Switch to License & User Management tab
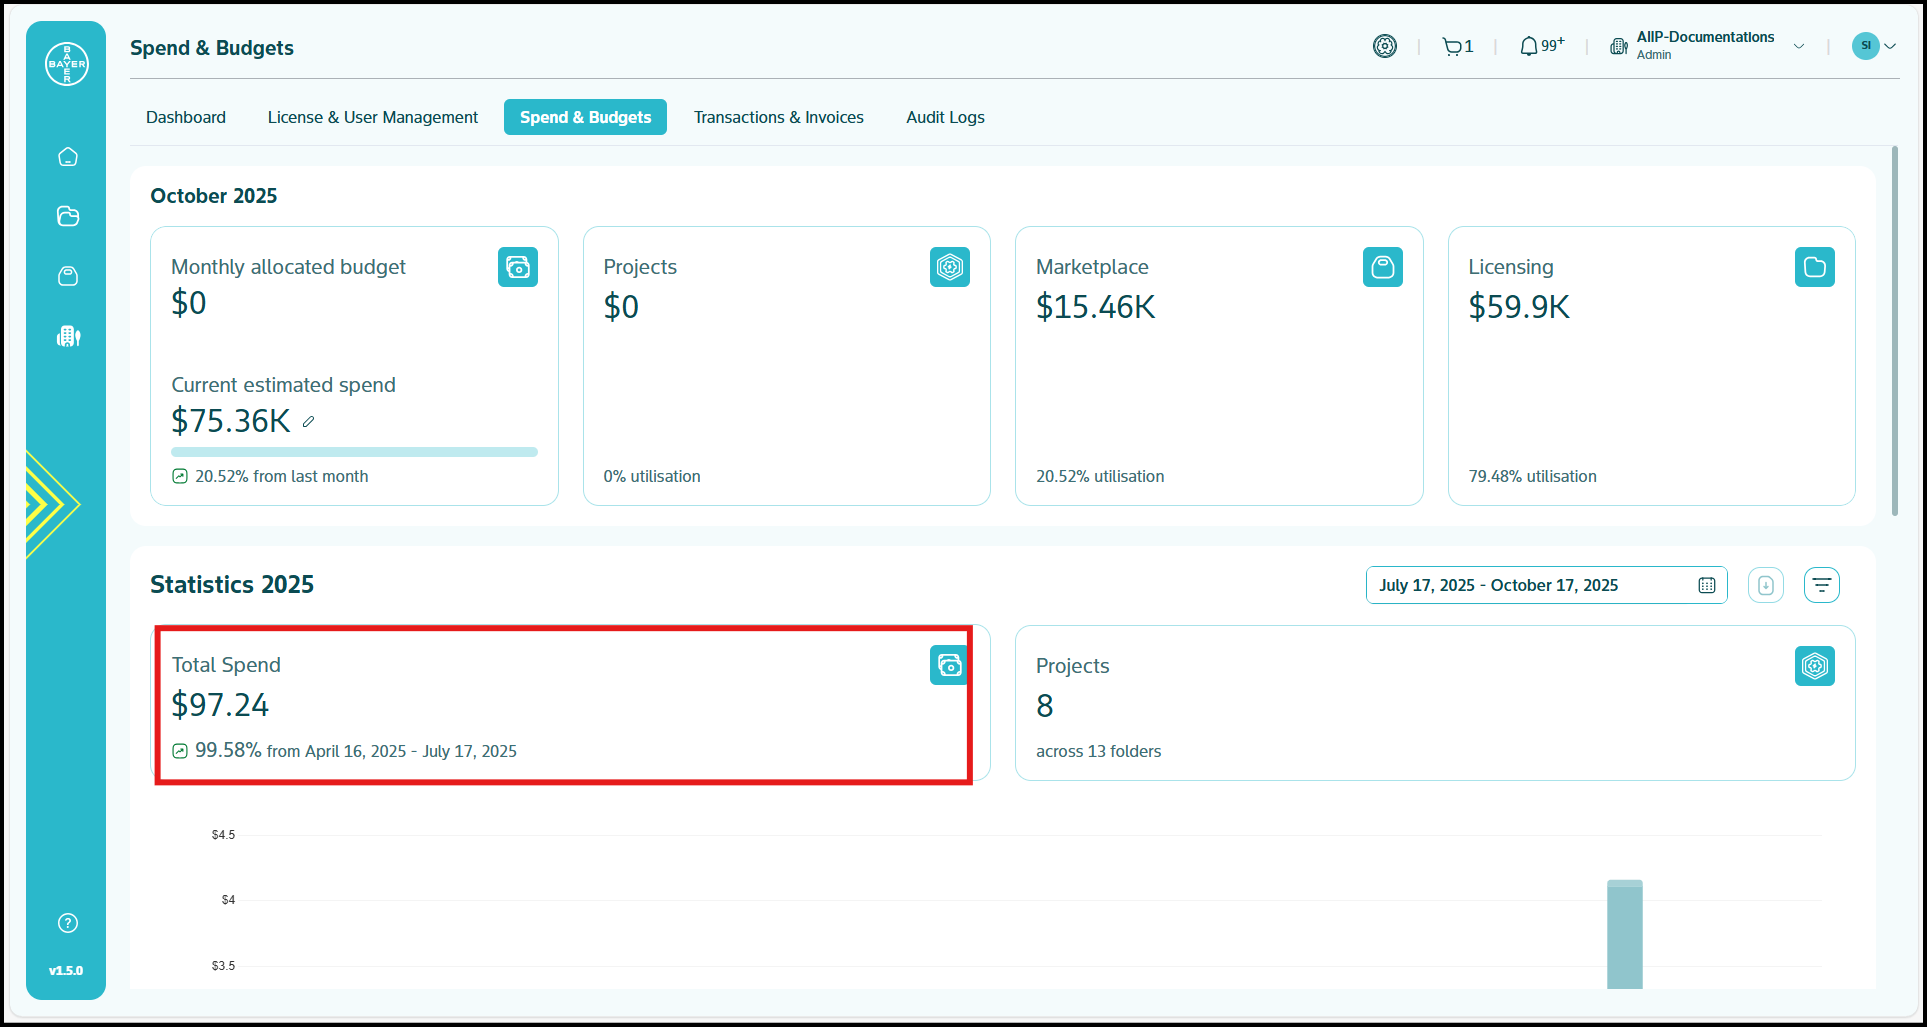Screen dimensions: 1927x1027 (372, 117)
